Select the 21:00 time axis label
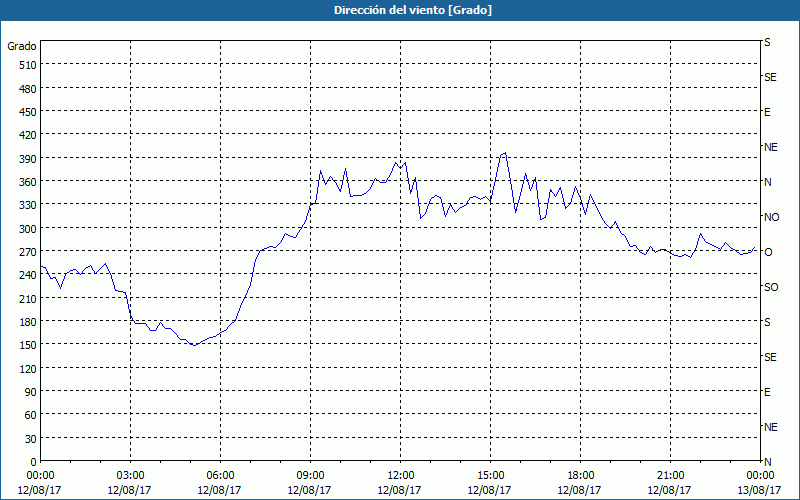 click(x=670, y=475)
